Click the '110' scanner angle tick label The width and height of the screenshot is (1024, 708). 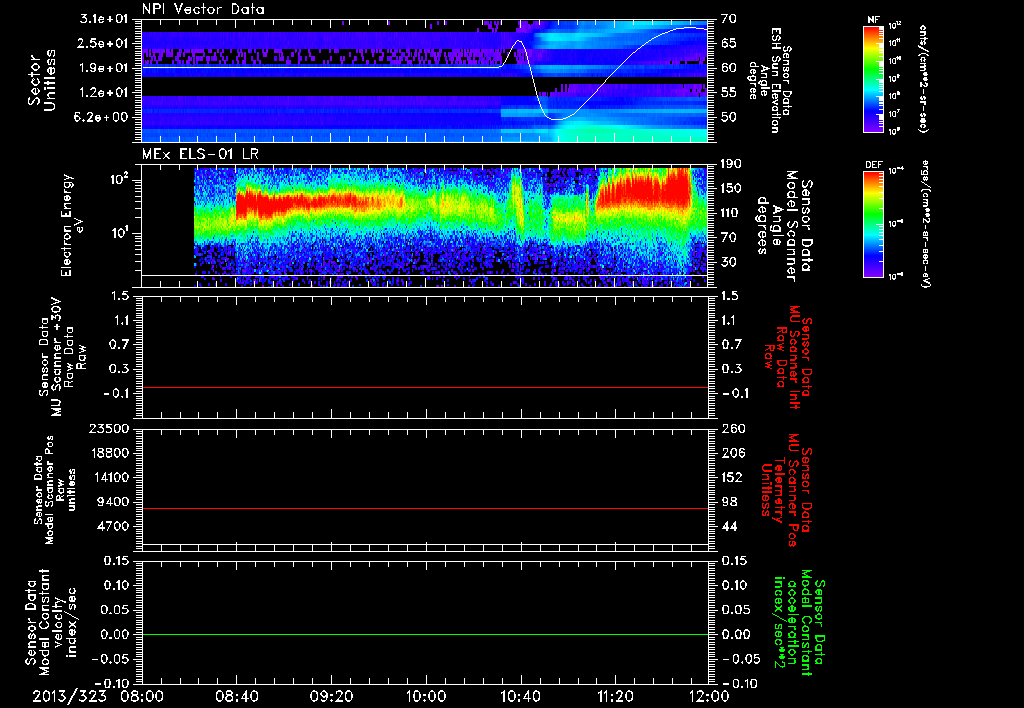click(x=731, y=213)
